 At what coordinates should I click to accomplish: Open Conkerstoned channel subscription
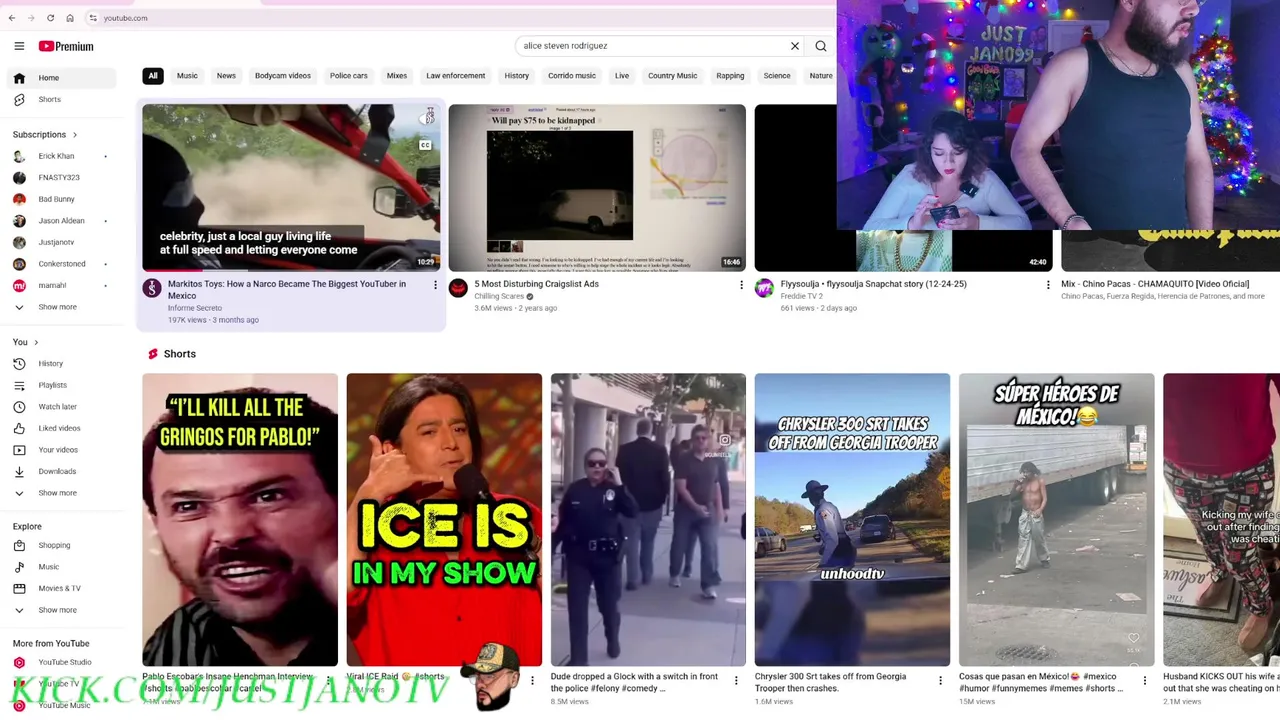pos(60,264)
